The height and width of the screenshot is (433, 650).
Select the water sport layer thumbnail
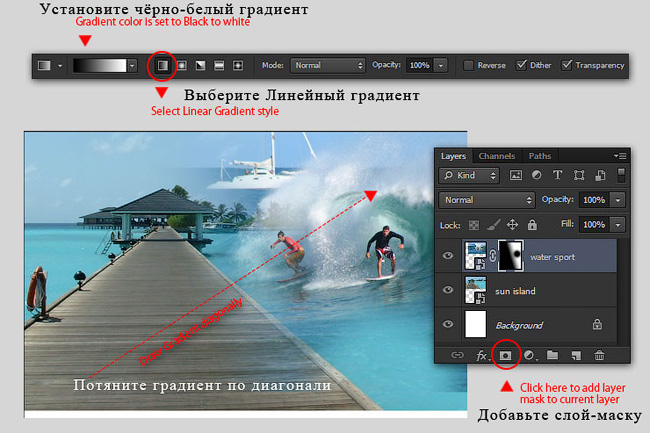[x=475, y=256]
